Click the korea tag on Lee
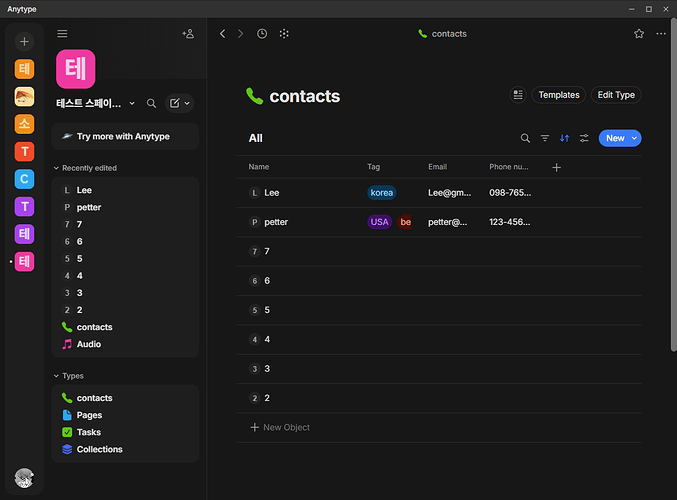The width and height of the screenshot is (677, 500). click(382, 193)
